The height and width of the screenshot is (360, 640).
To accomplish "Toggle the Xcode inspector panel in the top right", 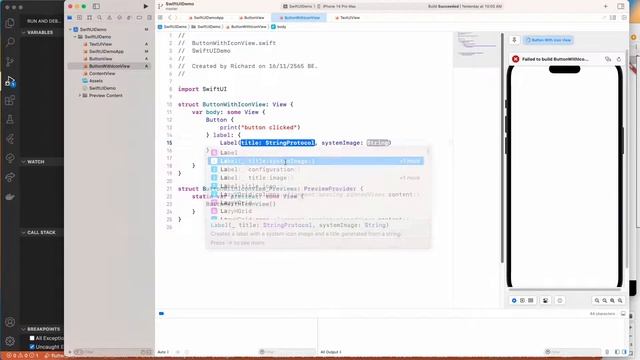I will coord(621,6).
